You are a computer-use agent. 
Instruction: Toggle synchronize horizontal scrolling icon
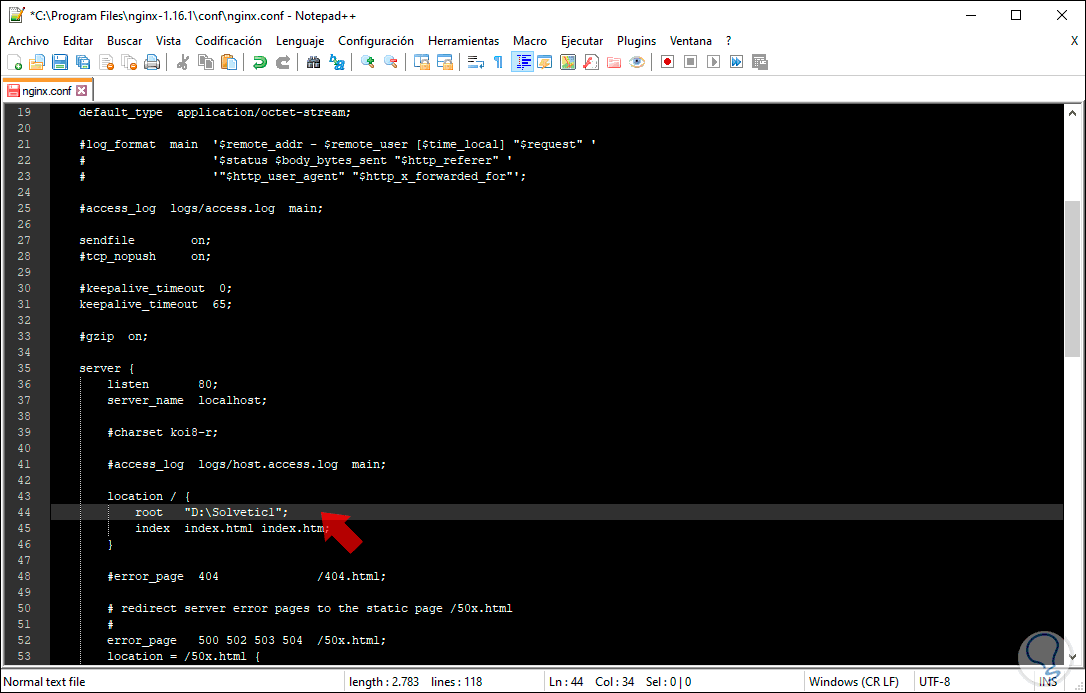click(445, 62)
